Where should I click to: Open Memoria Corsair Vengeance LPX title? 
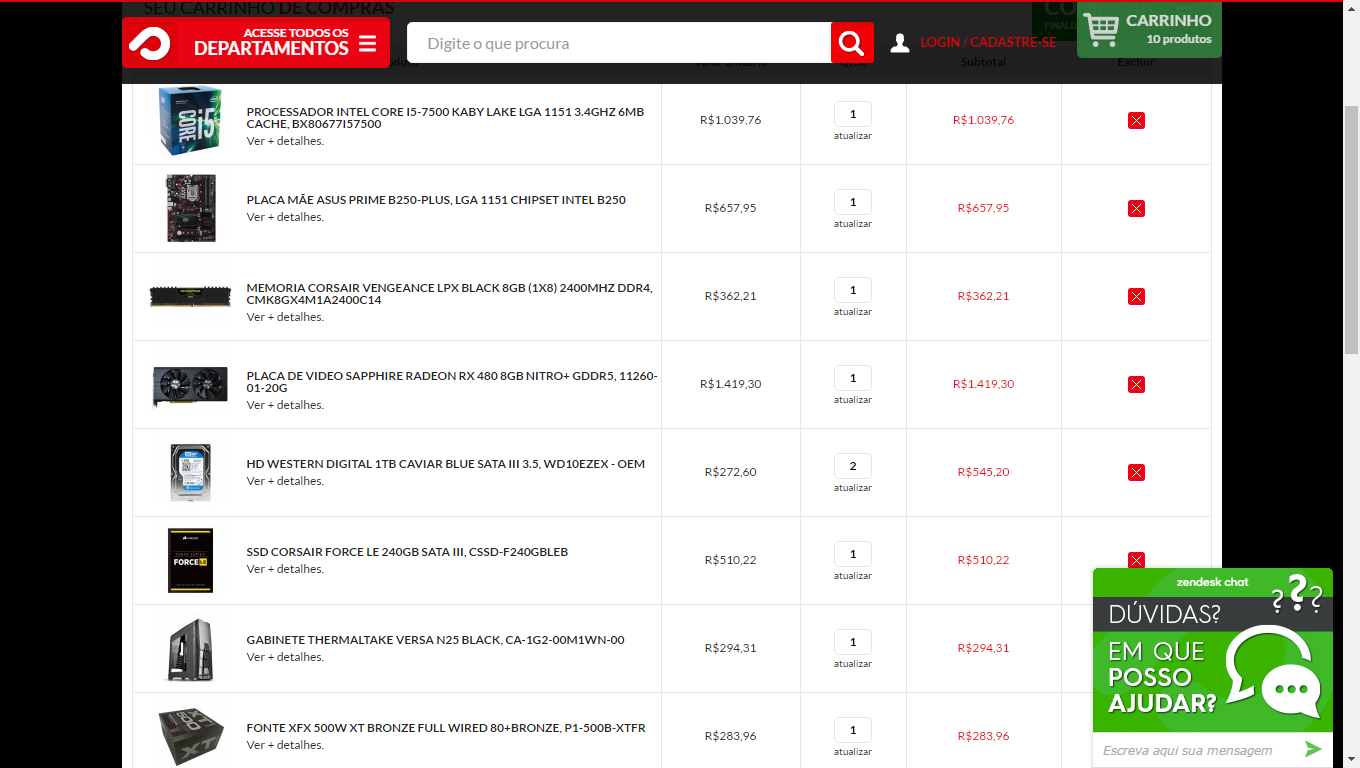pyautogui.click(x=450, y=294)
